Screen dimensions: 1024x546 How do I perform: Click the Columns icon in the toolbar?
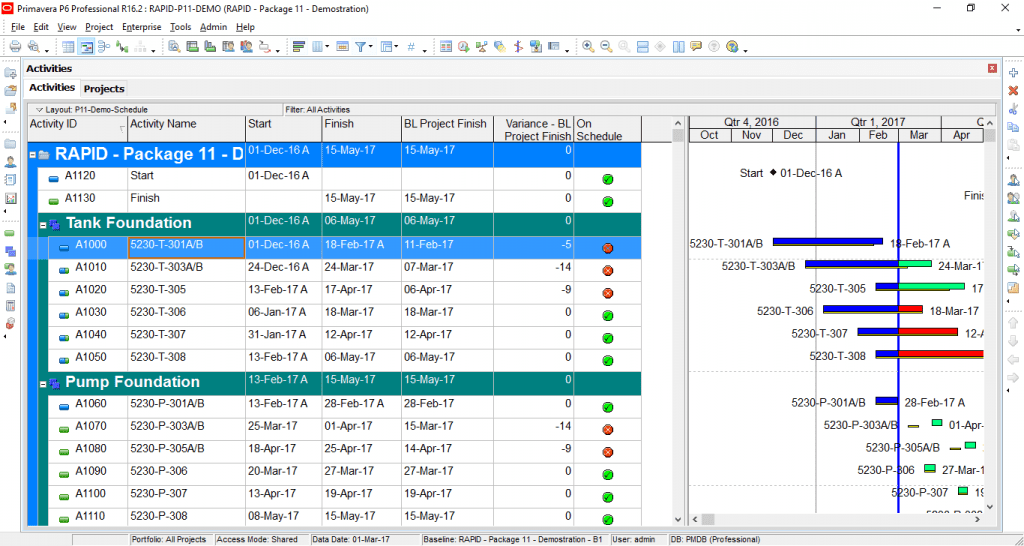coord(317,46)
